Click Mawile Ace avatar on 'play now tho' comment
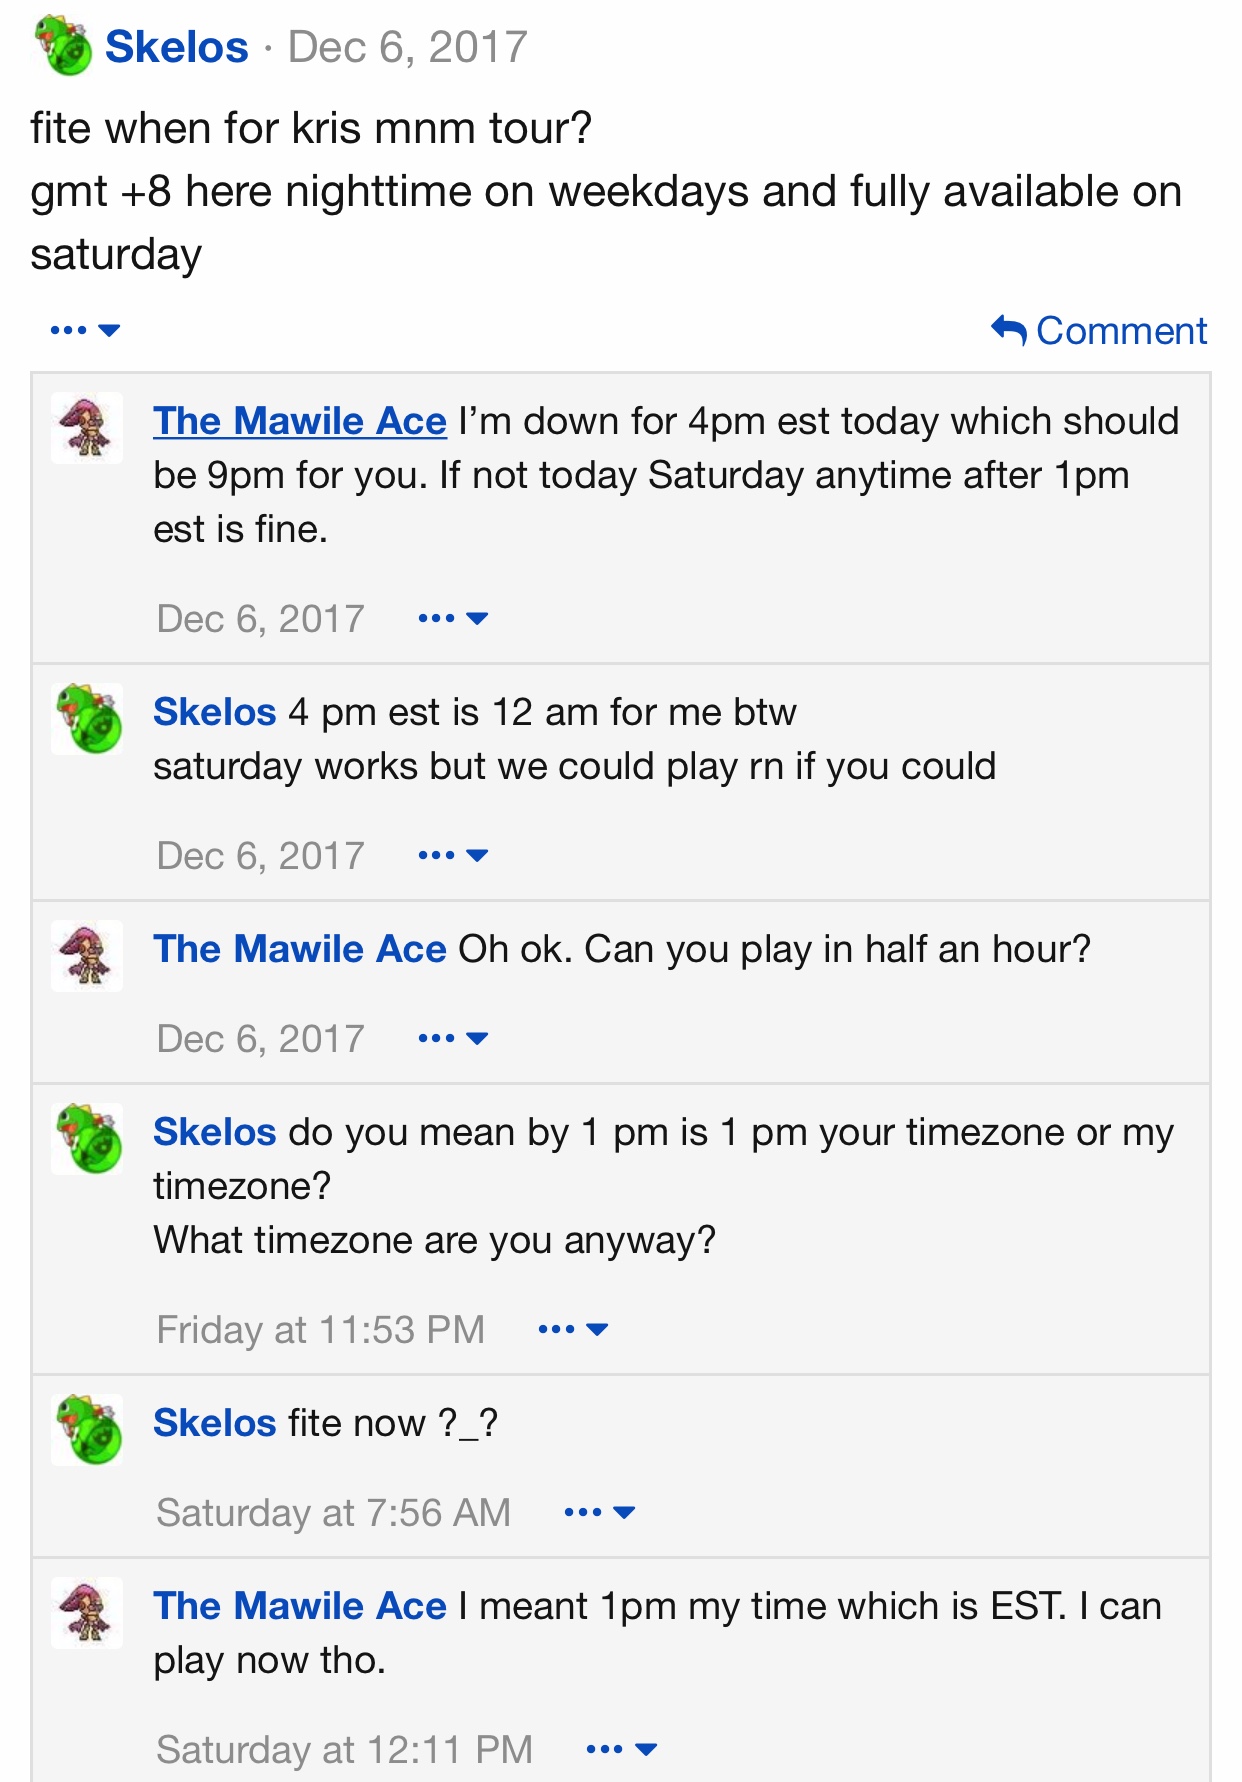1242x1782 pixels. 87,1612
